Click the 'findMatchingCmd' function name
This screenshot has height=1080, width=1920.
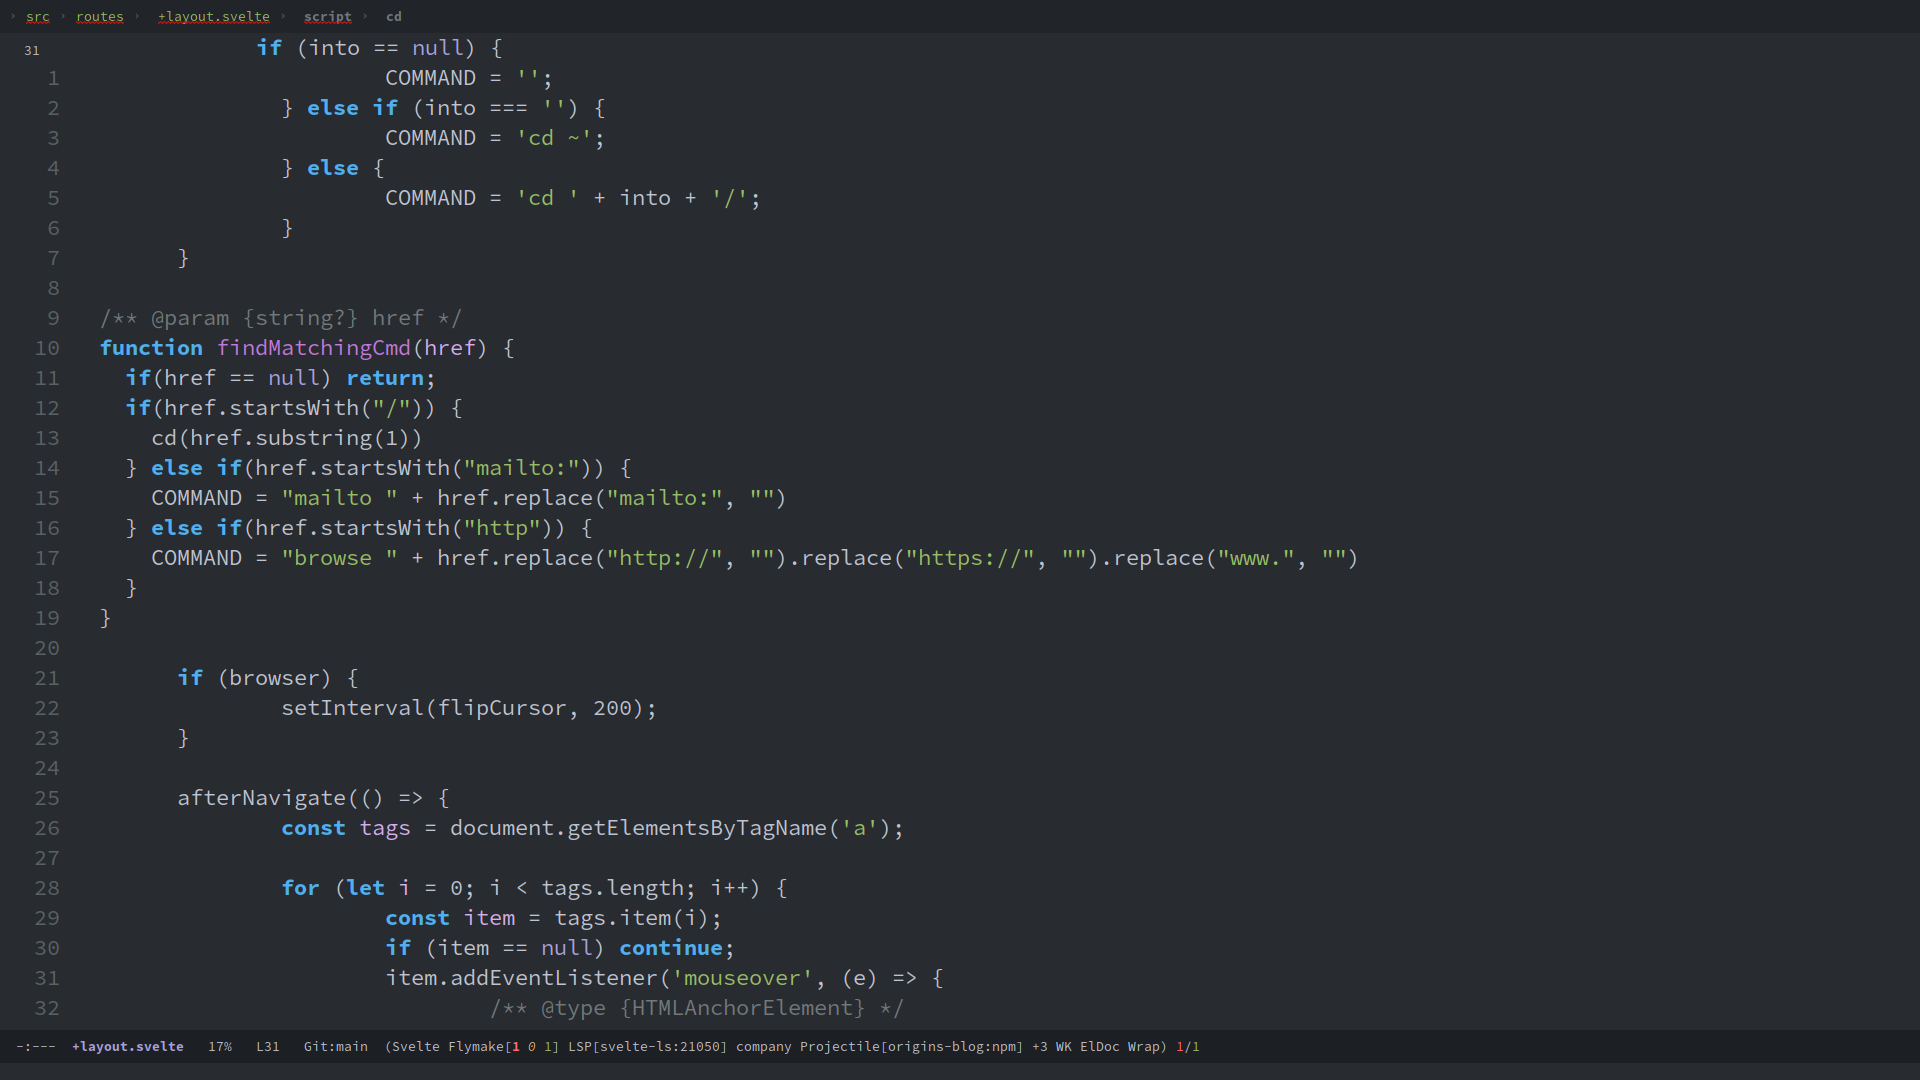pyautogui.click(x=314, y=348)
